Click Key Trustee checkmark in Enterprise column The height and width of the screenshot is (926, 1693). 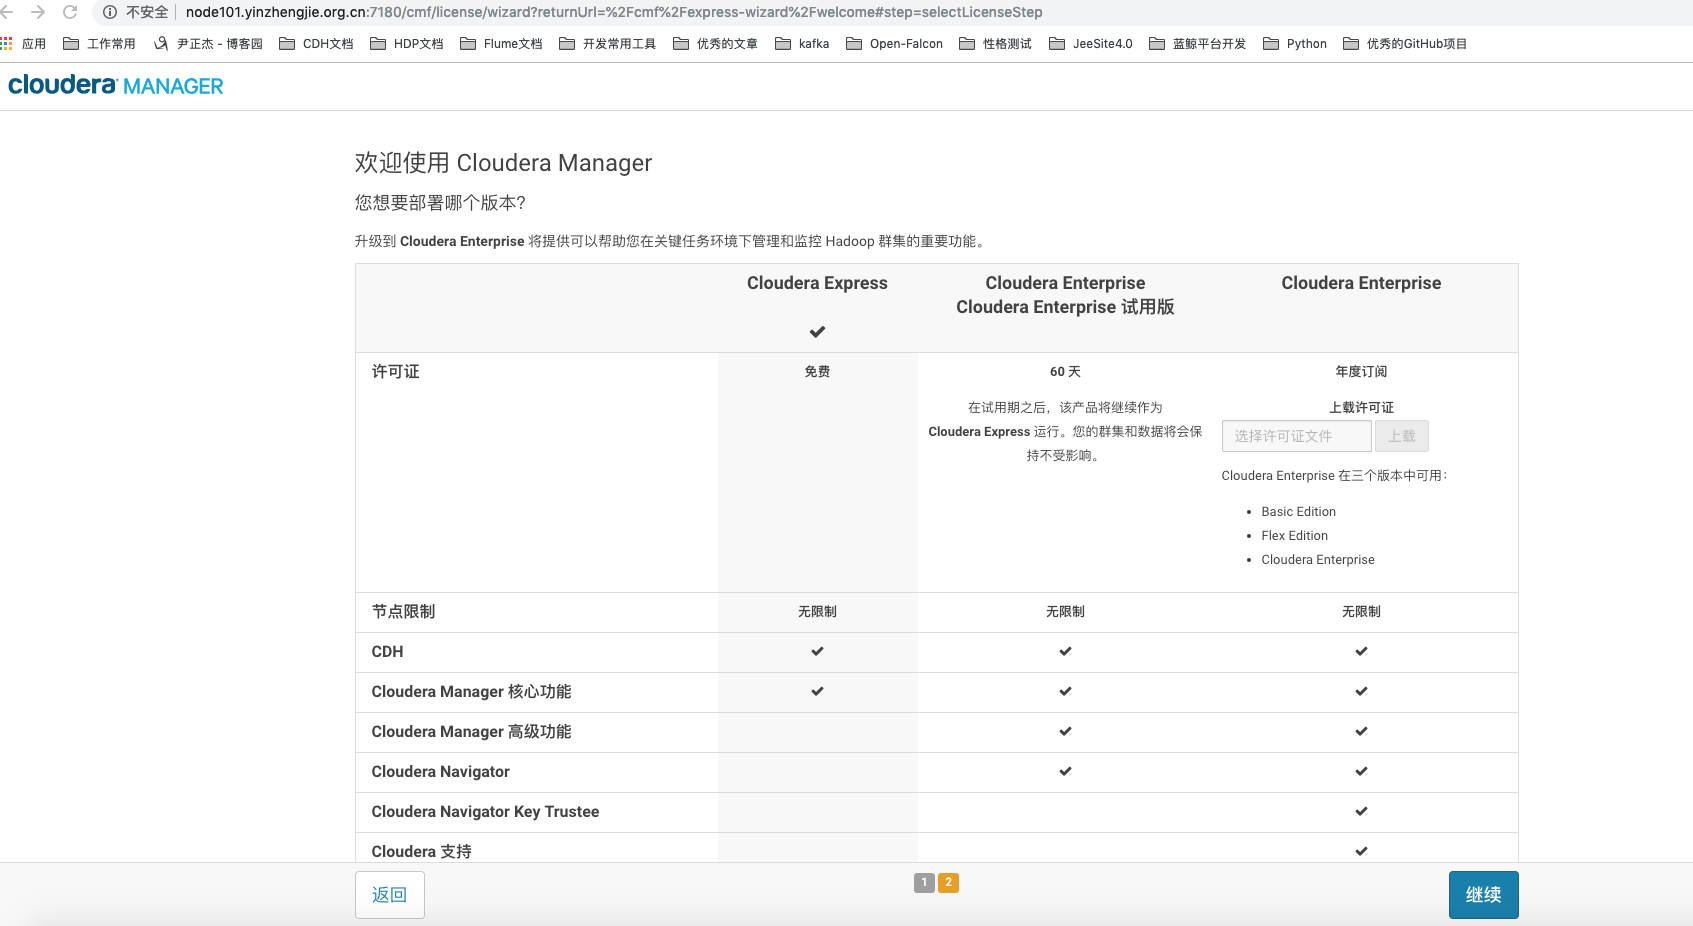(x=1361, y=812)
